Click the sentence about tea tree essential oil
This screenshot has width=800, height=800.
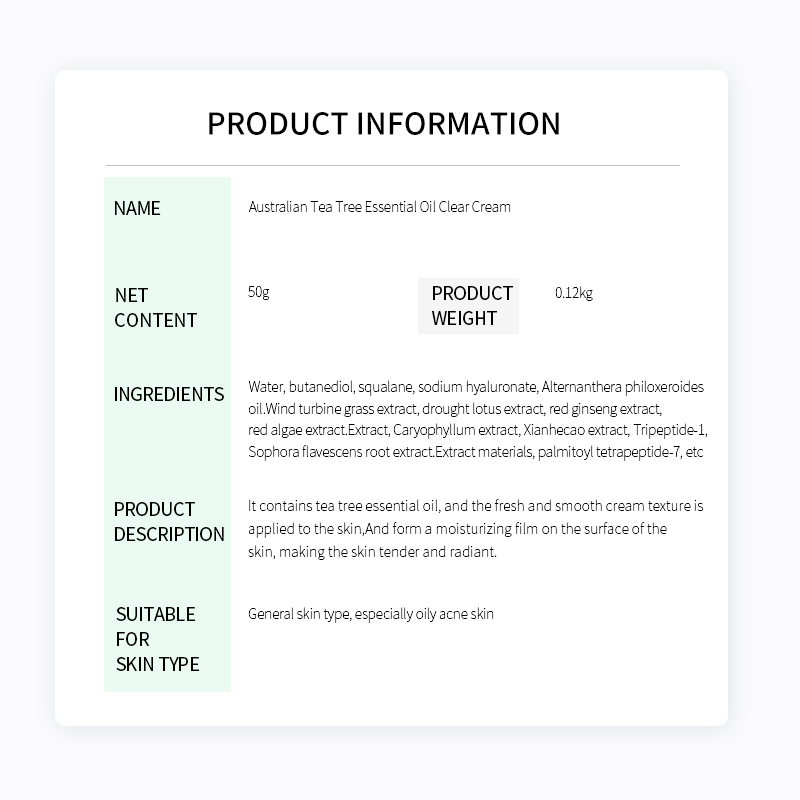(476, 506)
